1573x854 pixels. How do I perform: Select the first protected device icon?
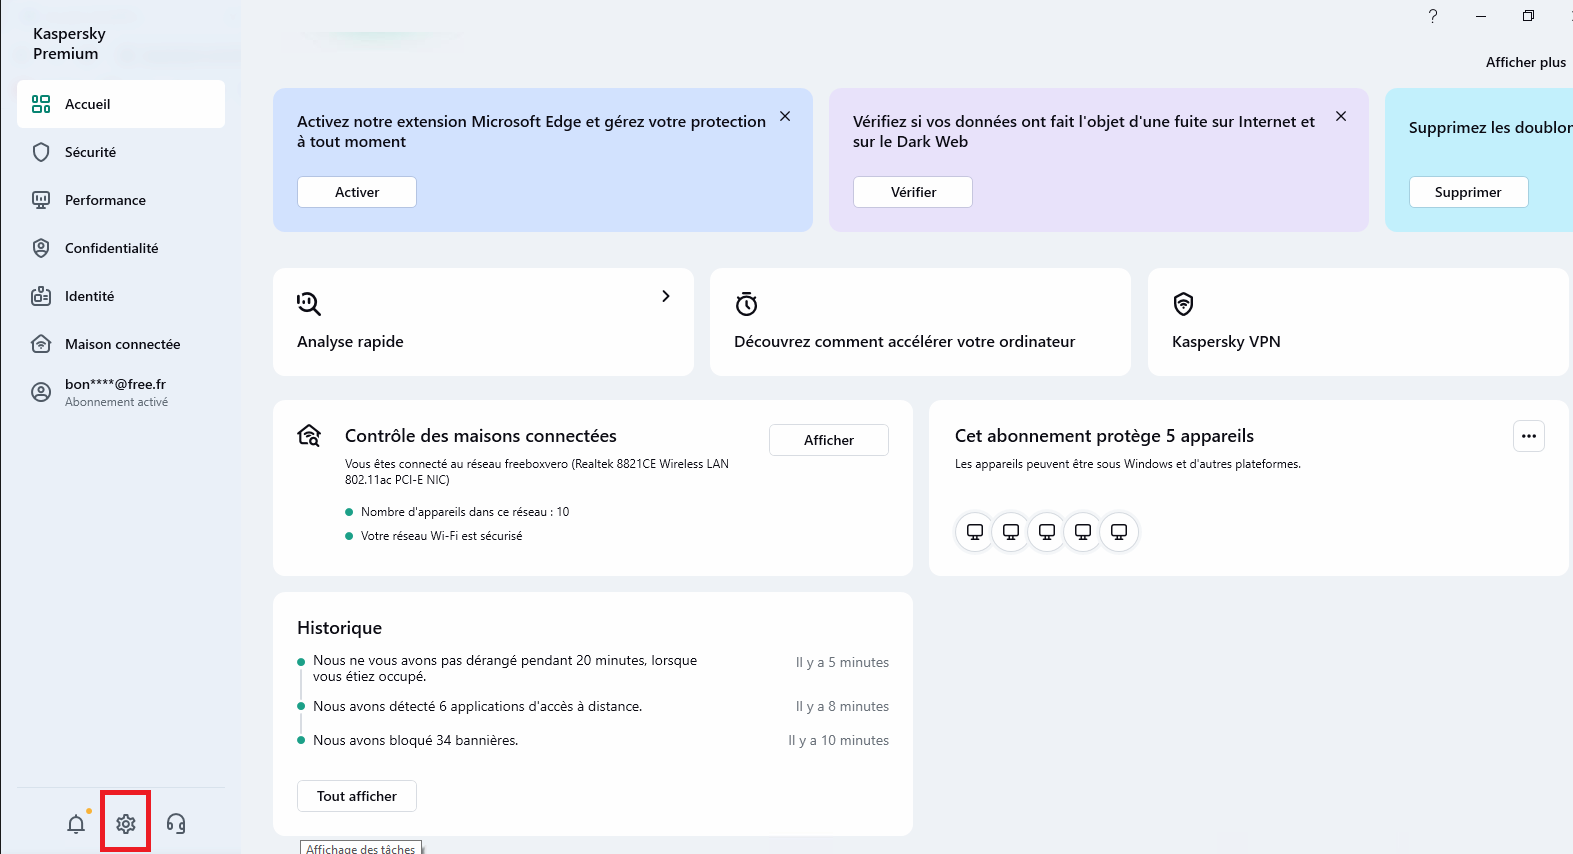click(975, 532)
